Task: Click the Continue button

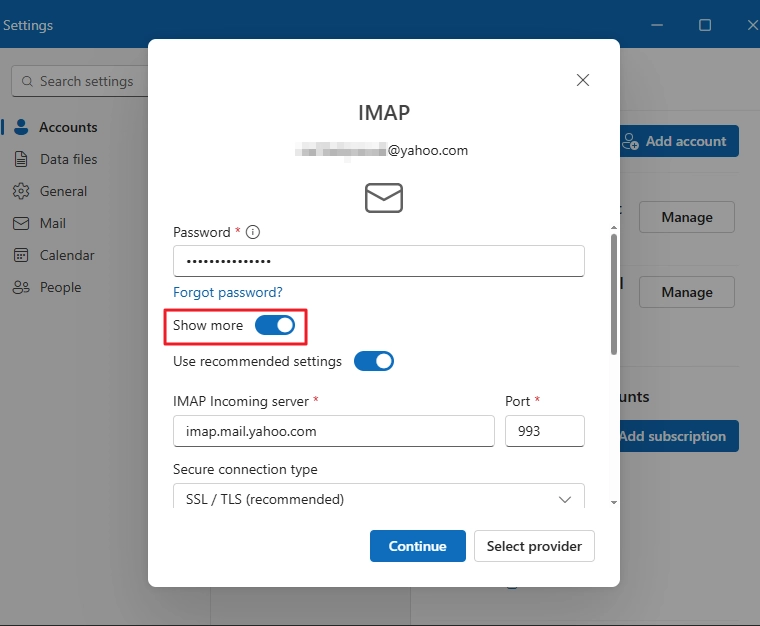Action: pyautogui.click(x=417, y=546)
